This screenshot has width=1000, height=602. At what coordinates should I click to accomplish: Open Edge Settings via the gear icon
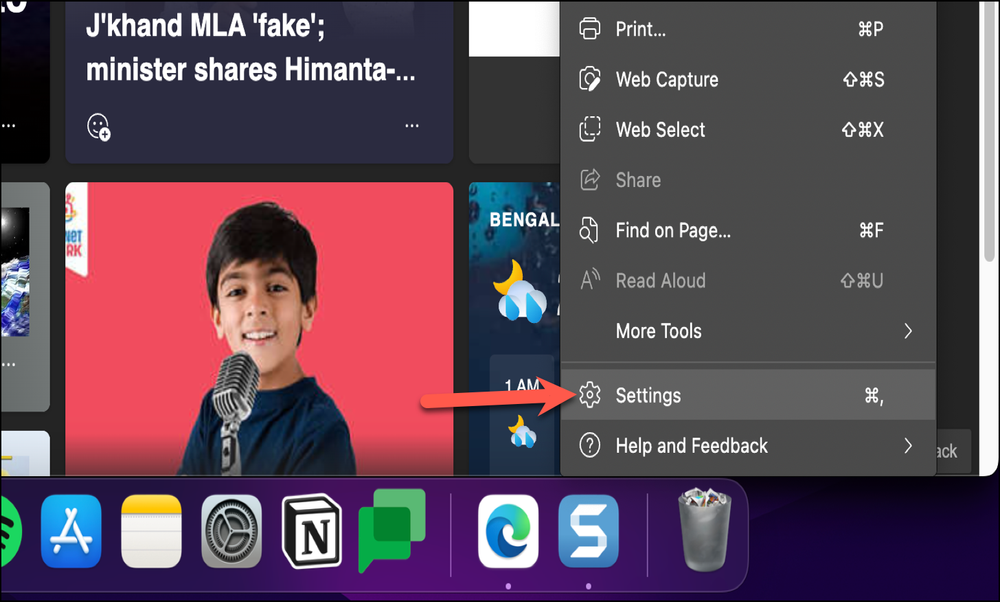590,395
